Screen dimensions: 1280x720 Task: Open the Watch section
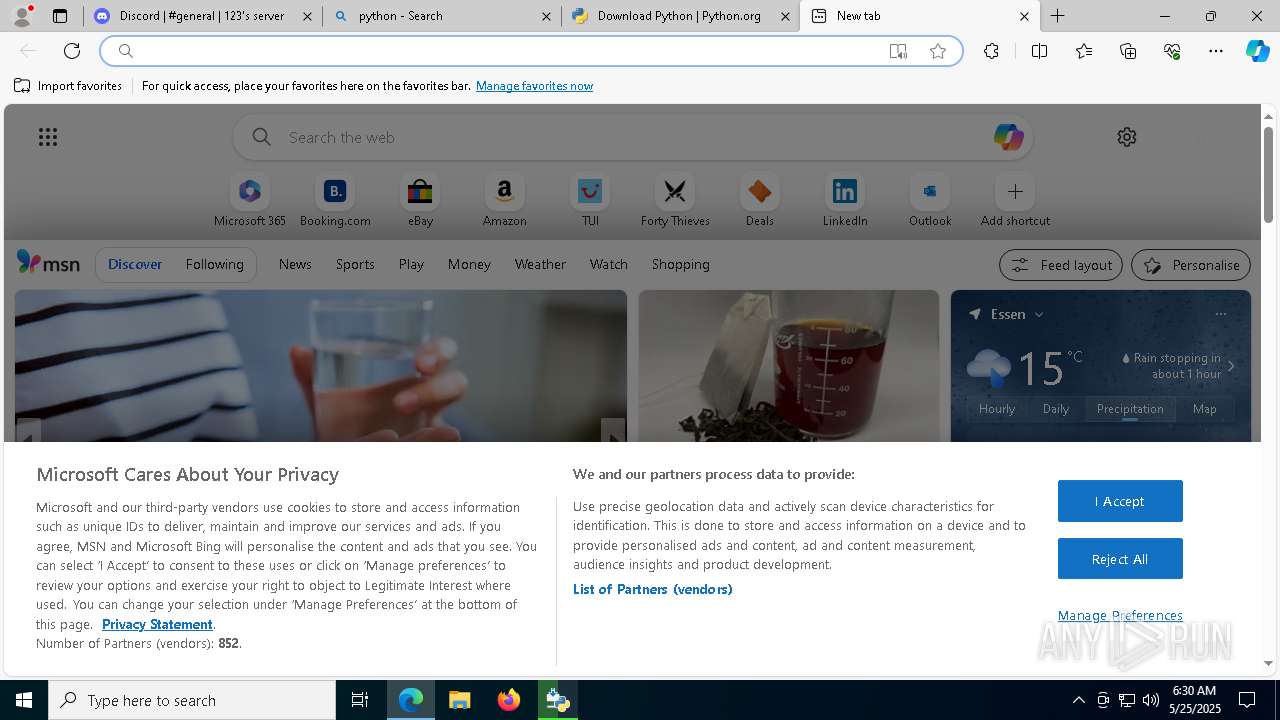(609, 264)
